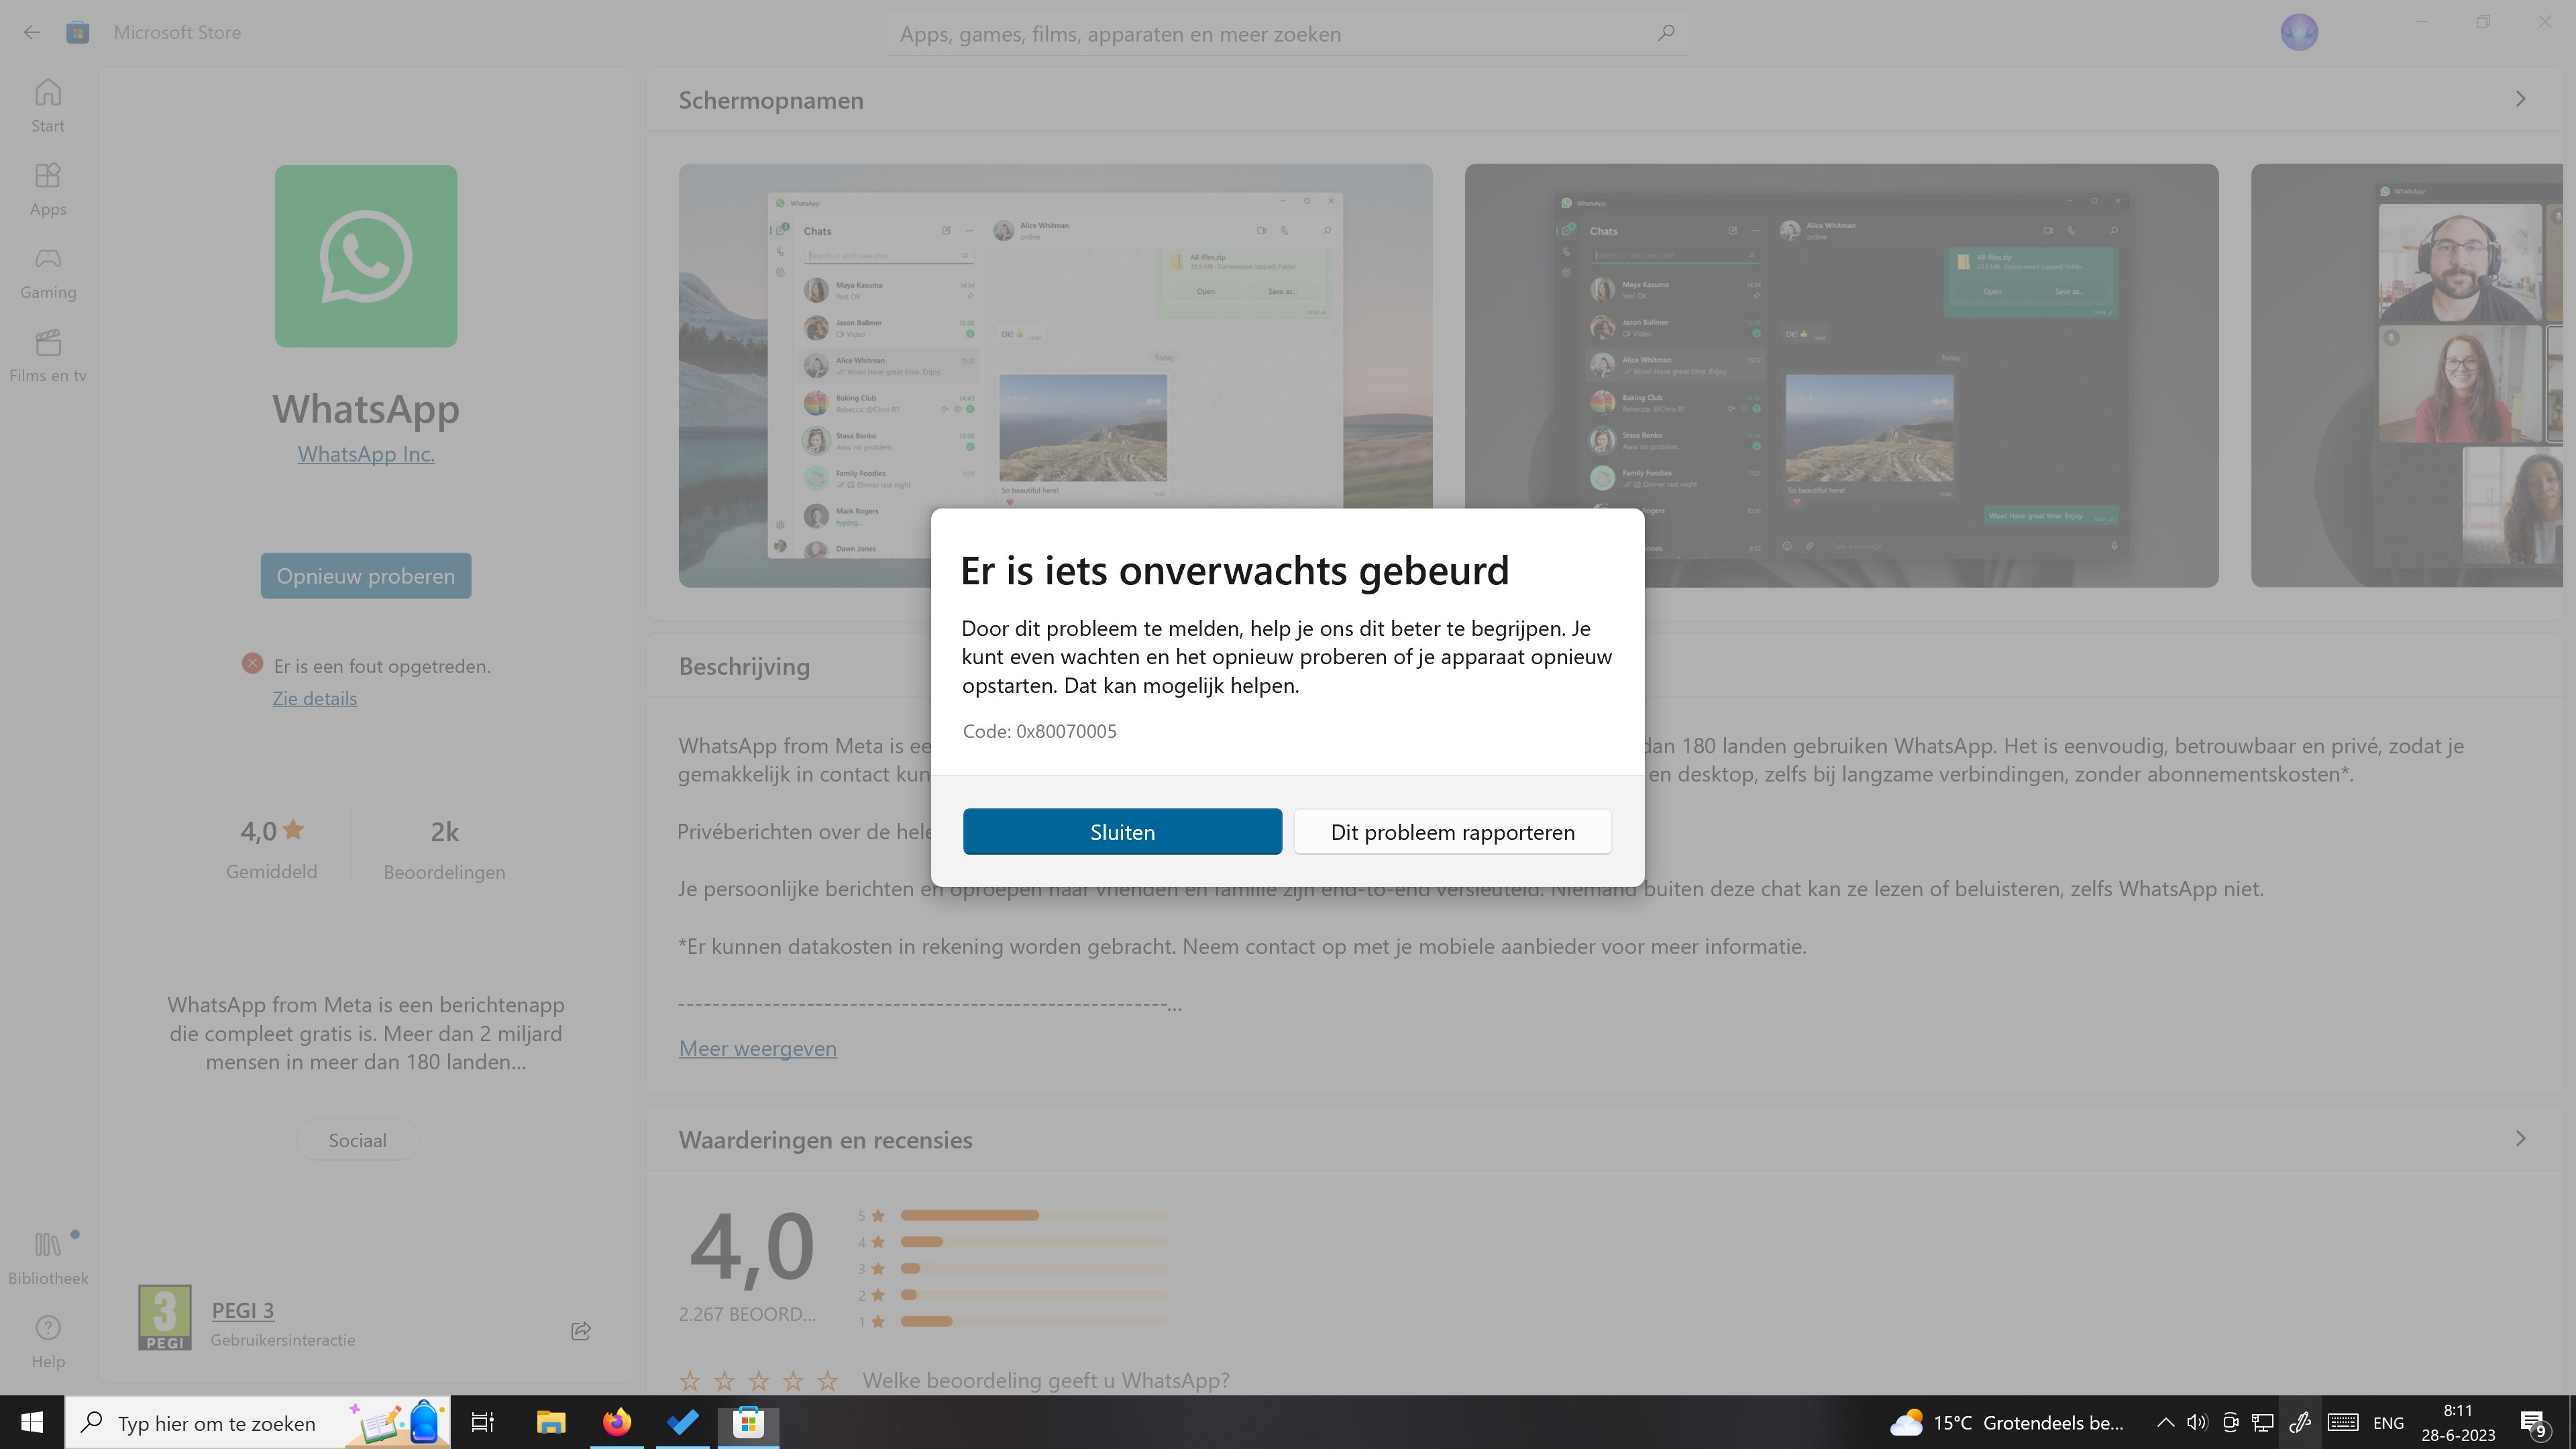Viewport: 2576px width, 1449px height.
Task: Rate WhatsApp with the fifth star
Action: [x=828, y=1381]
